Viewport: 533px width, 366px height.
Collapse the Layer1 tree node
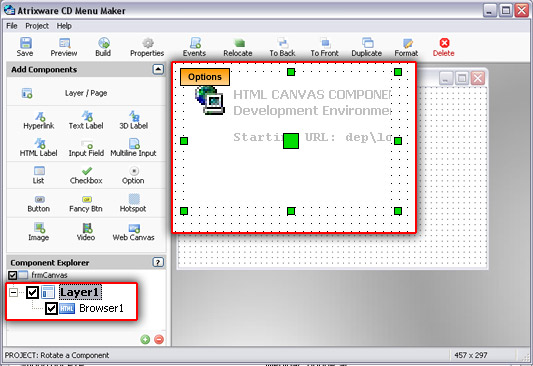pyautogui.click(x=13, y=292)
